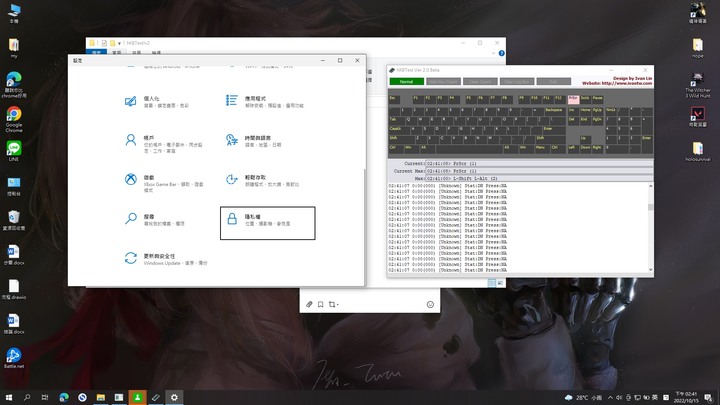Click the Up arrow key on KBTest keyboard
Viewport: 720px width, 405px height.
coord(585,140)
